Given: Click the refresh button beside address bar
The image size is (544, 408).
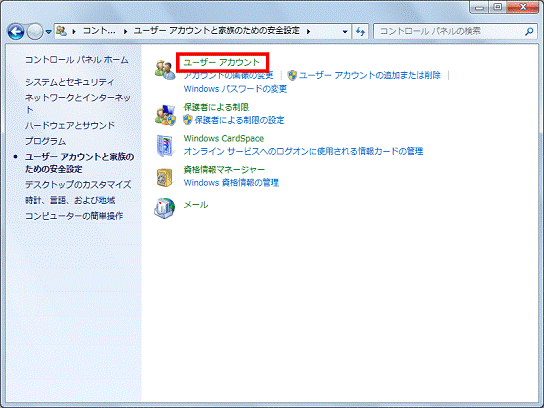Looking at the screenshot, I should pos(360,32).
